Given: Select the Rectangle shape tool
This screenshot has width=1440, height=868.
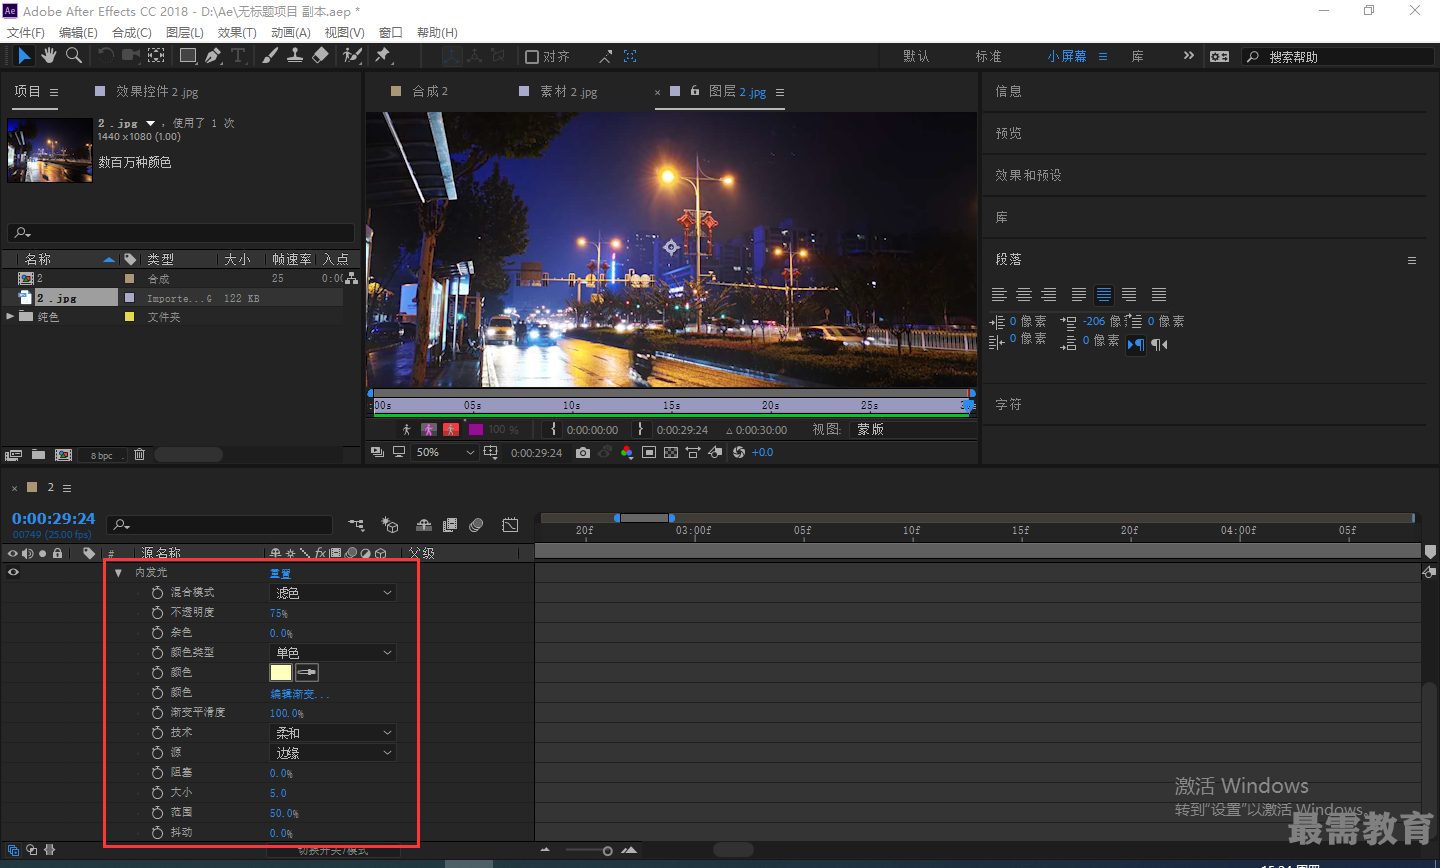Looking at the screenshot, I should tap(187, 56).
